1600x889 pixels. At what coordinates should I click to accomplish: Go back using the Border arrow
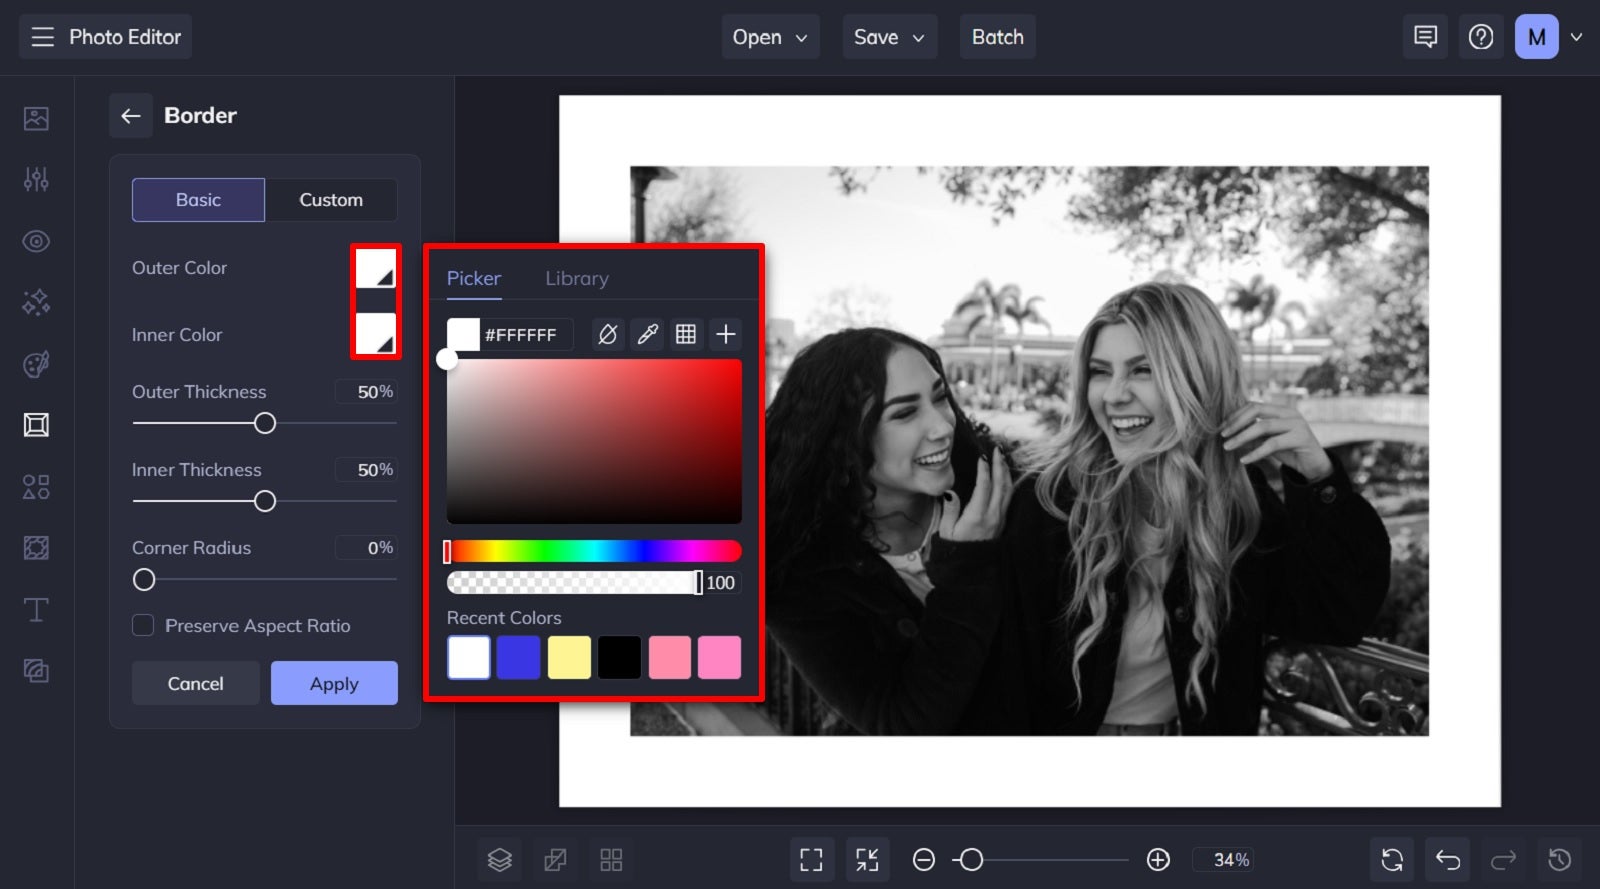coord(131,116)
